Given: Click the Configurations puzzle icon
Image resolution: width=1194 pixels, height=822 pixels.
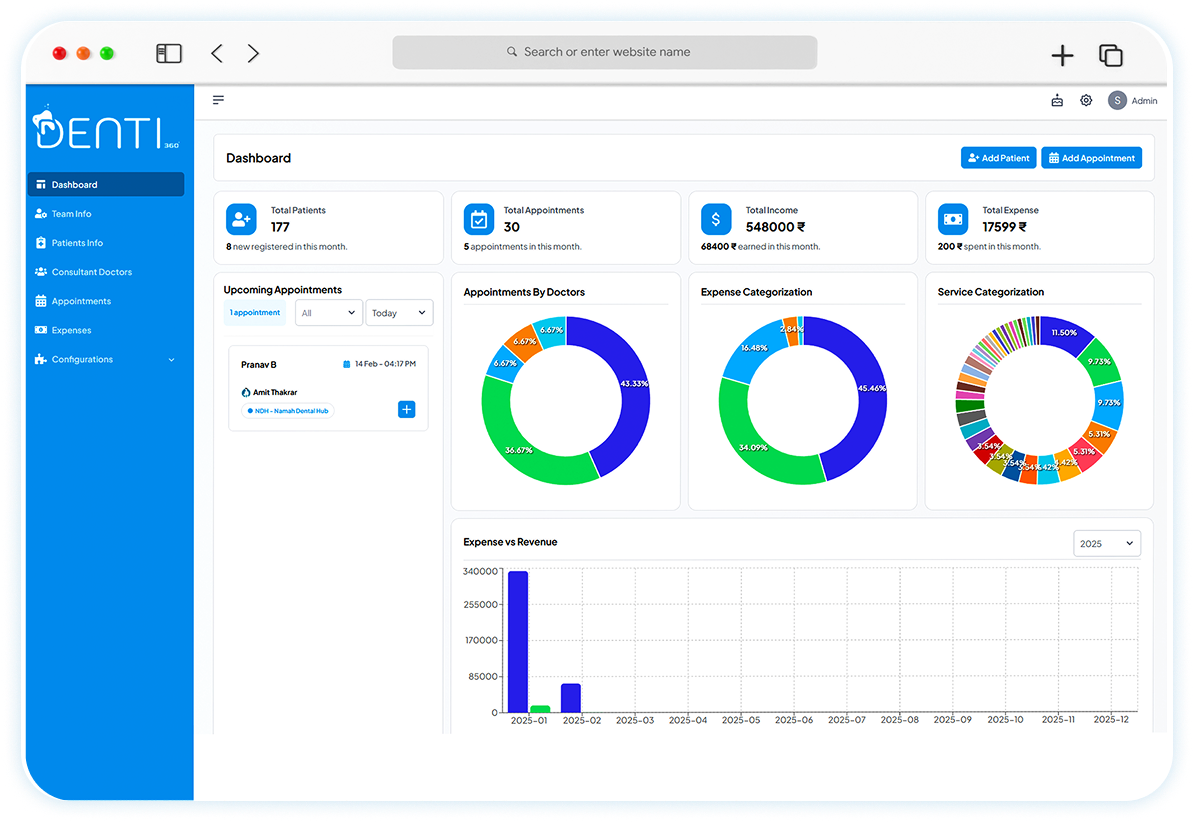Looking at the screenshot, I should coord(40,359).
